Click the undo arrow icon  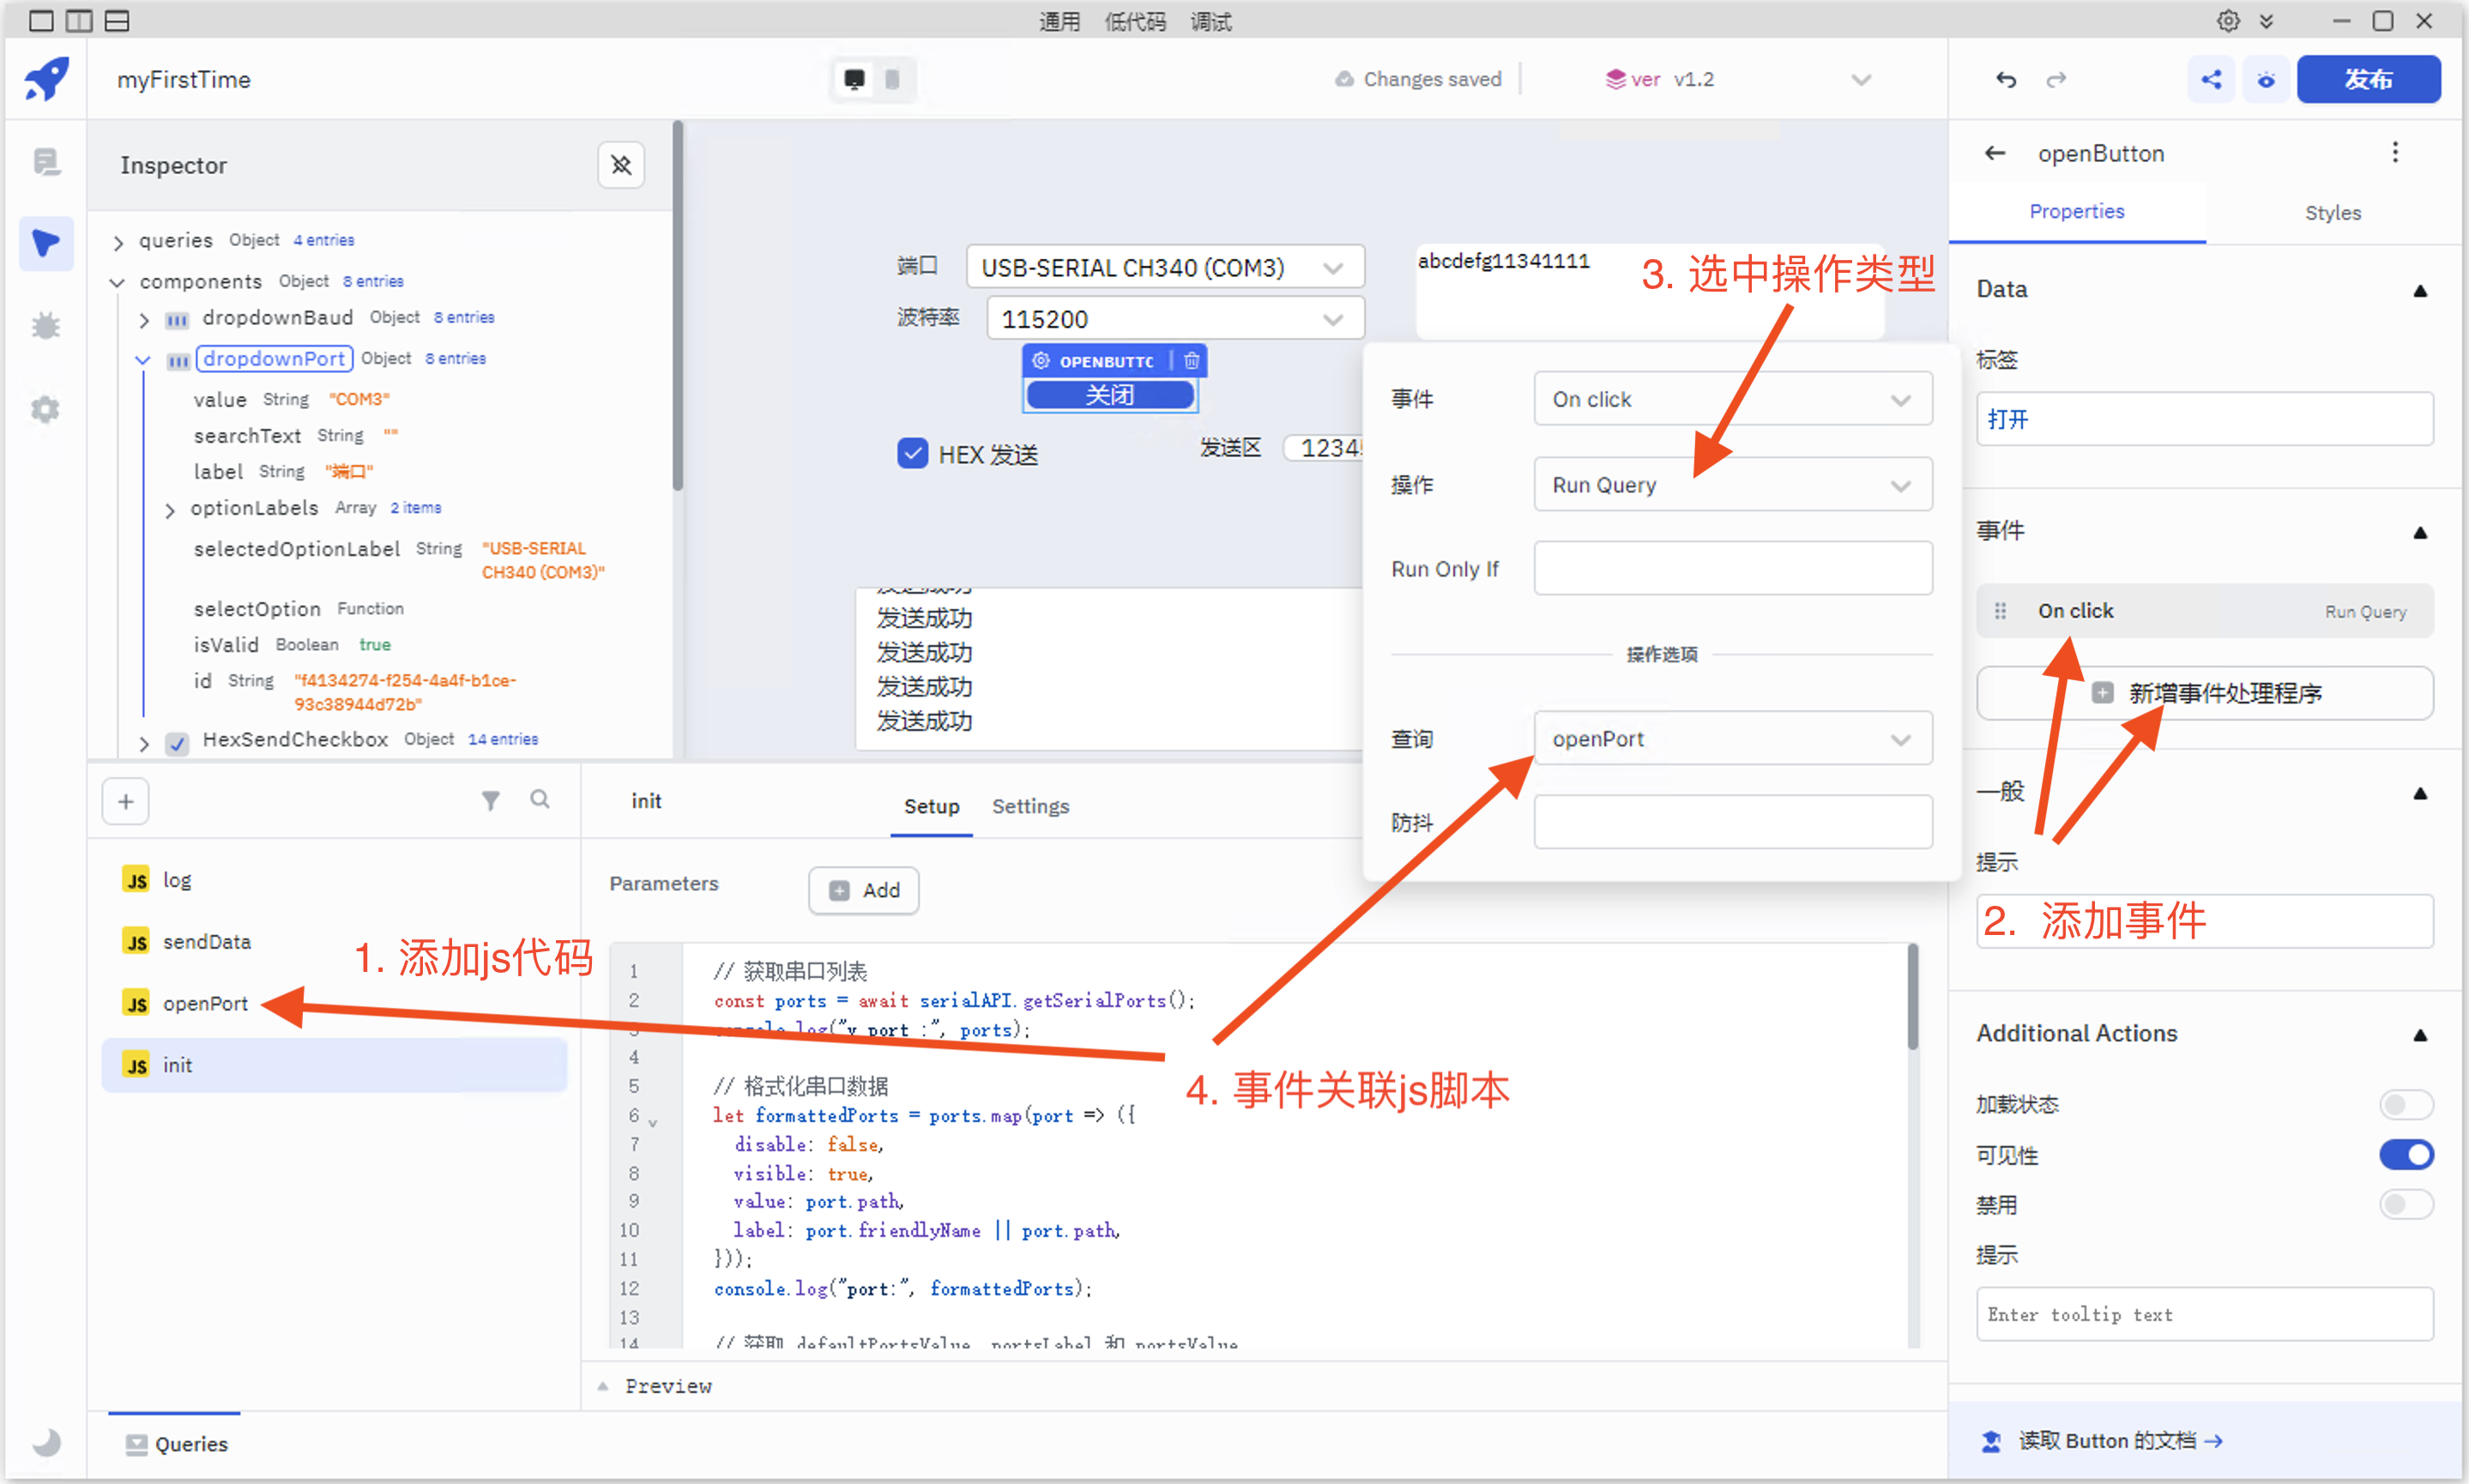coord(2005,80)
